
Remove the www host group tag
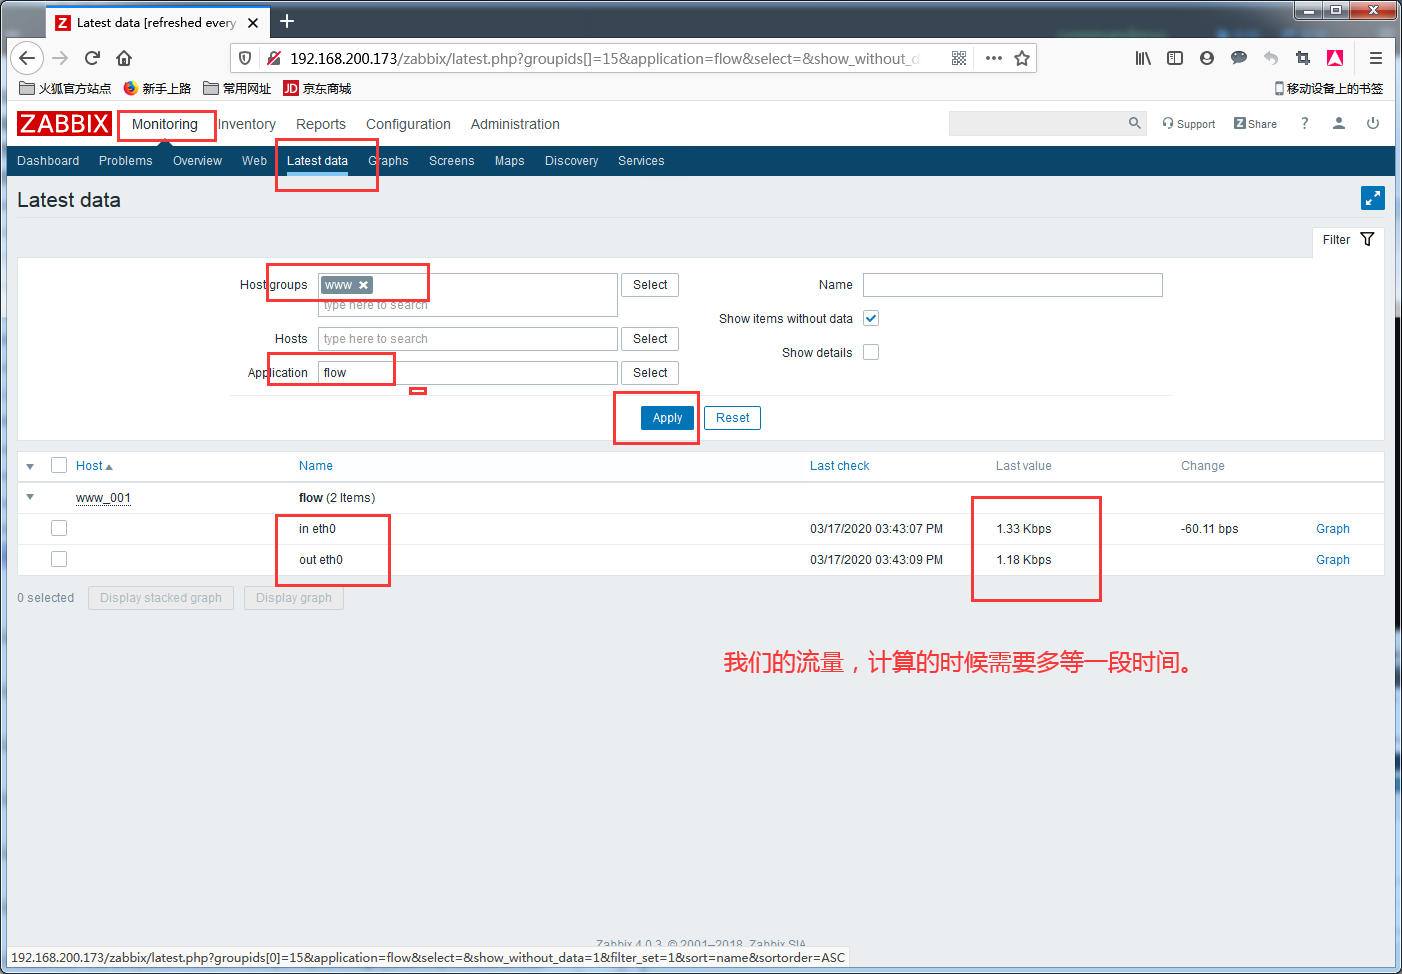(364, 285)
